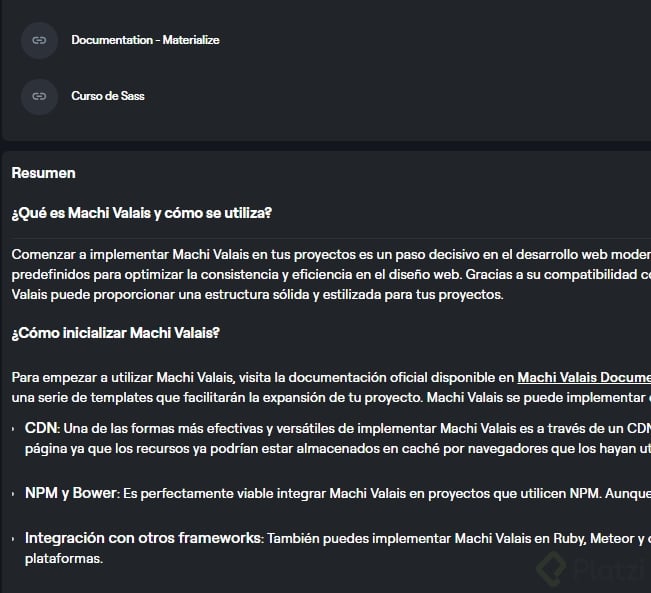The image size is (651, 593).
Task: Click the chain icon next to Curso de Sass
Action: pyautogui.click(x=39, y=97)
